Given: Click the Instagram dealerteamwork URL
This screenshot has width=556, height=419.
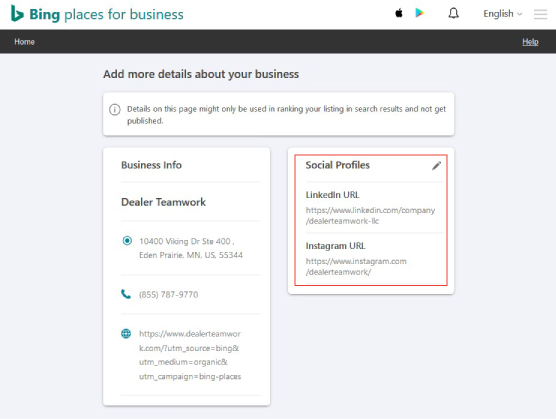Looking at the screenshot, I should click(x=356, y=267).
